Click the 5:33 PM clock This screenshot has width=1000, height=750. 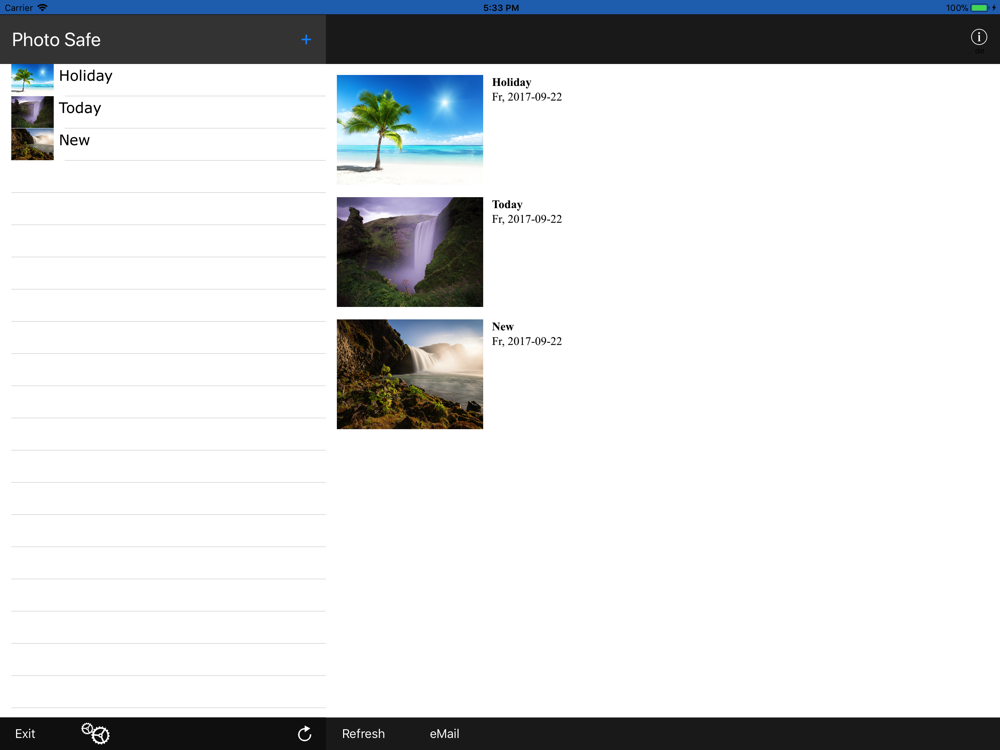501,8
